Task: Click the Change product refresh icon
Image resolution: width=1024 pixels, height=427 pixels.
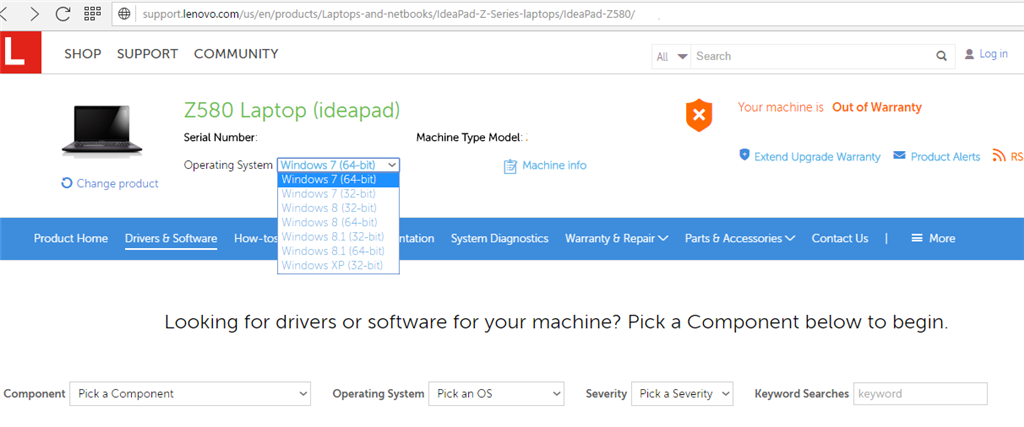Action: tap(67, 183)
